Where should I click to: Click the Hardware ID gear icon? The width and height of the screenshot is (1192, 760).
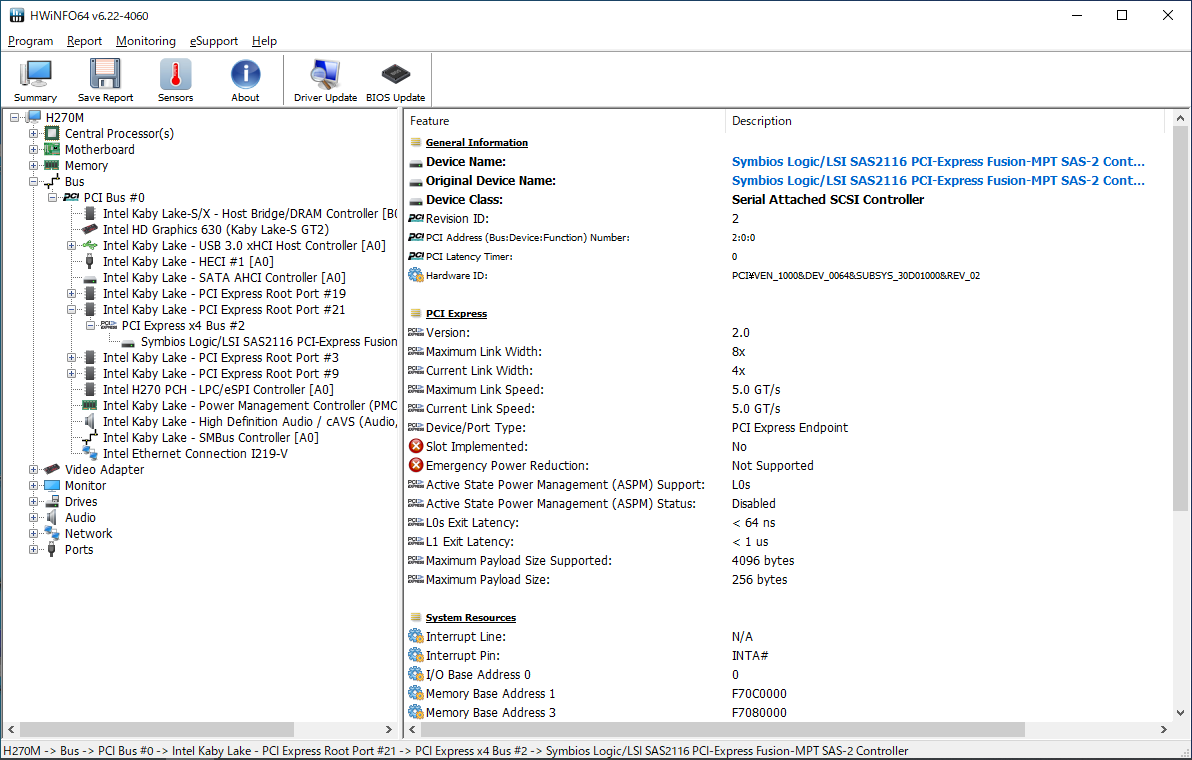(416, 275)
